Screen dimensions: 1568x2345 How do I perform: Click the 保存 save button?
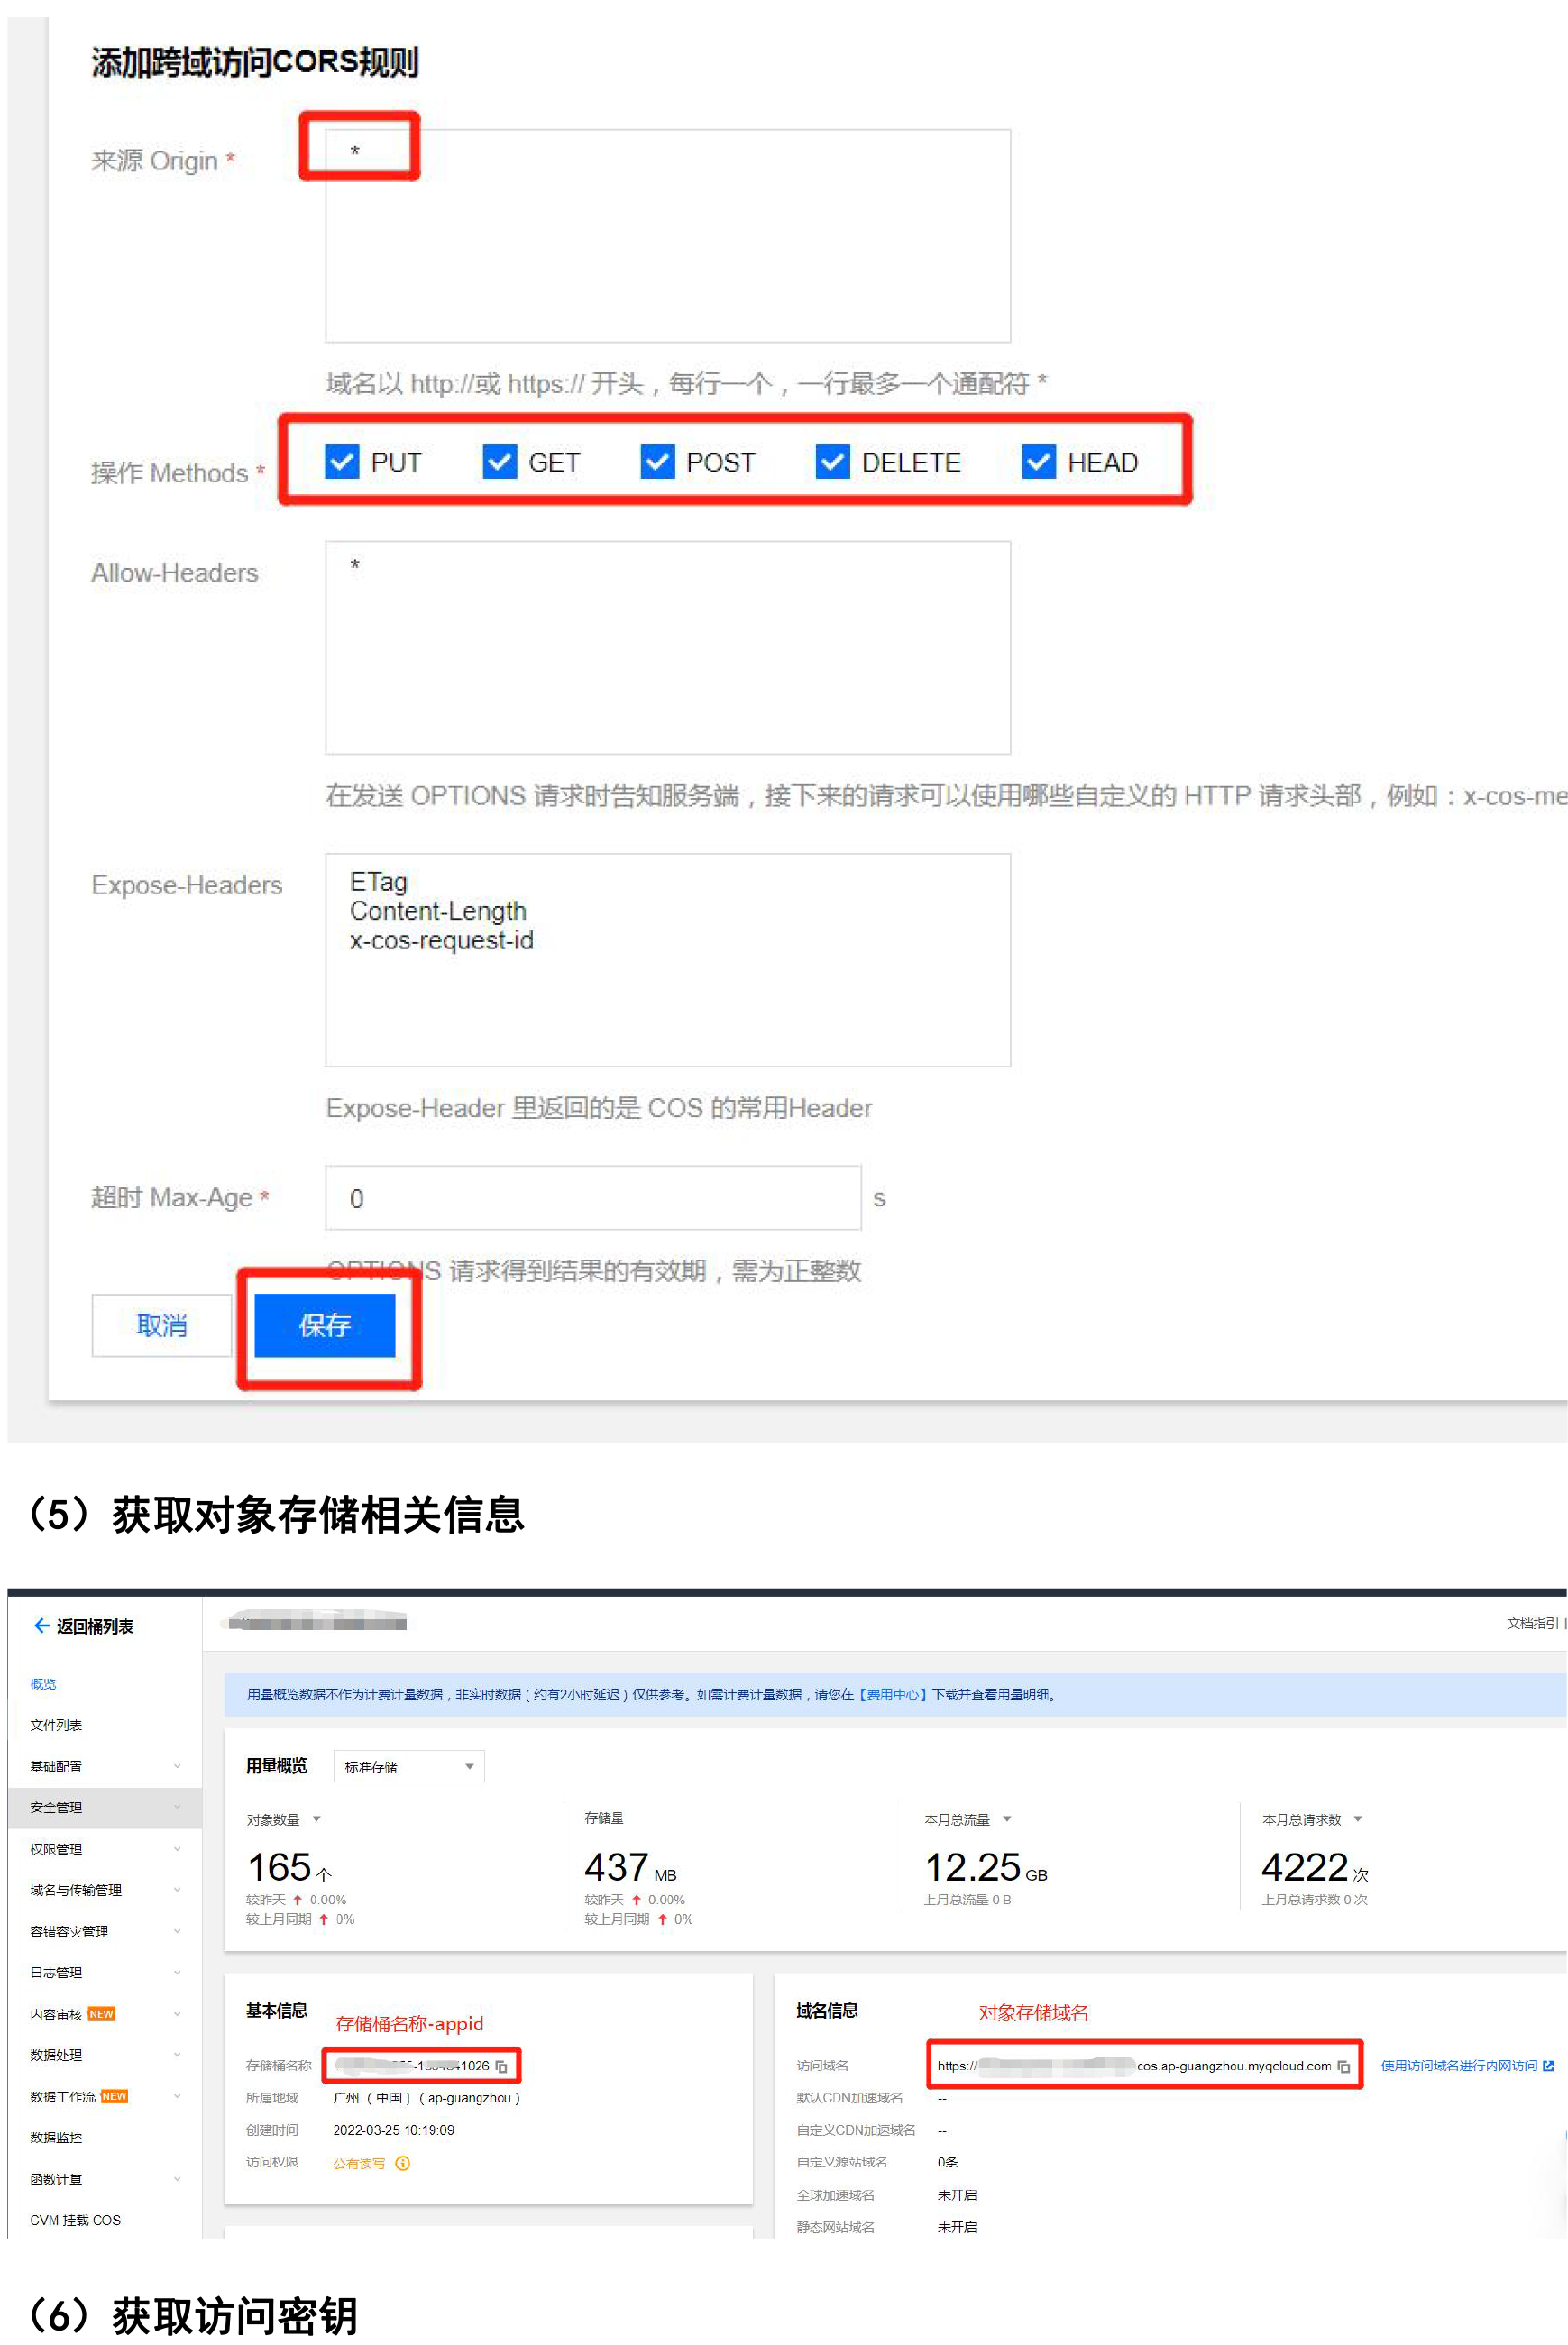pyautogui.click(x=325, y=1325)
